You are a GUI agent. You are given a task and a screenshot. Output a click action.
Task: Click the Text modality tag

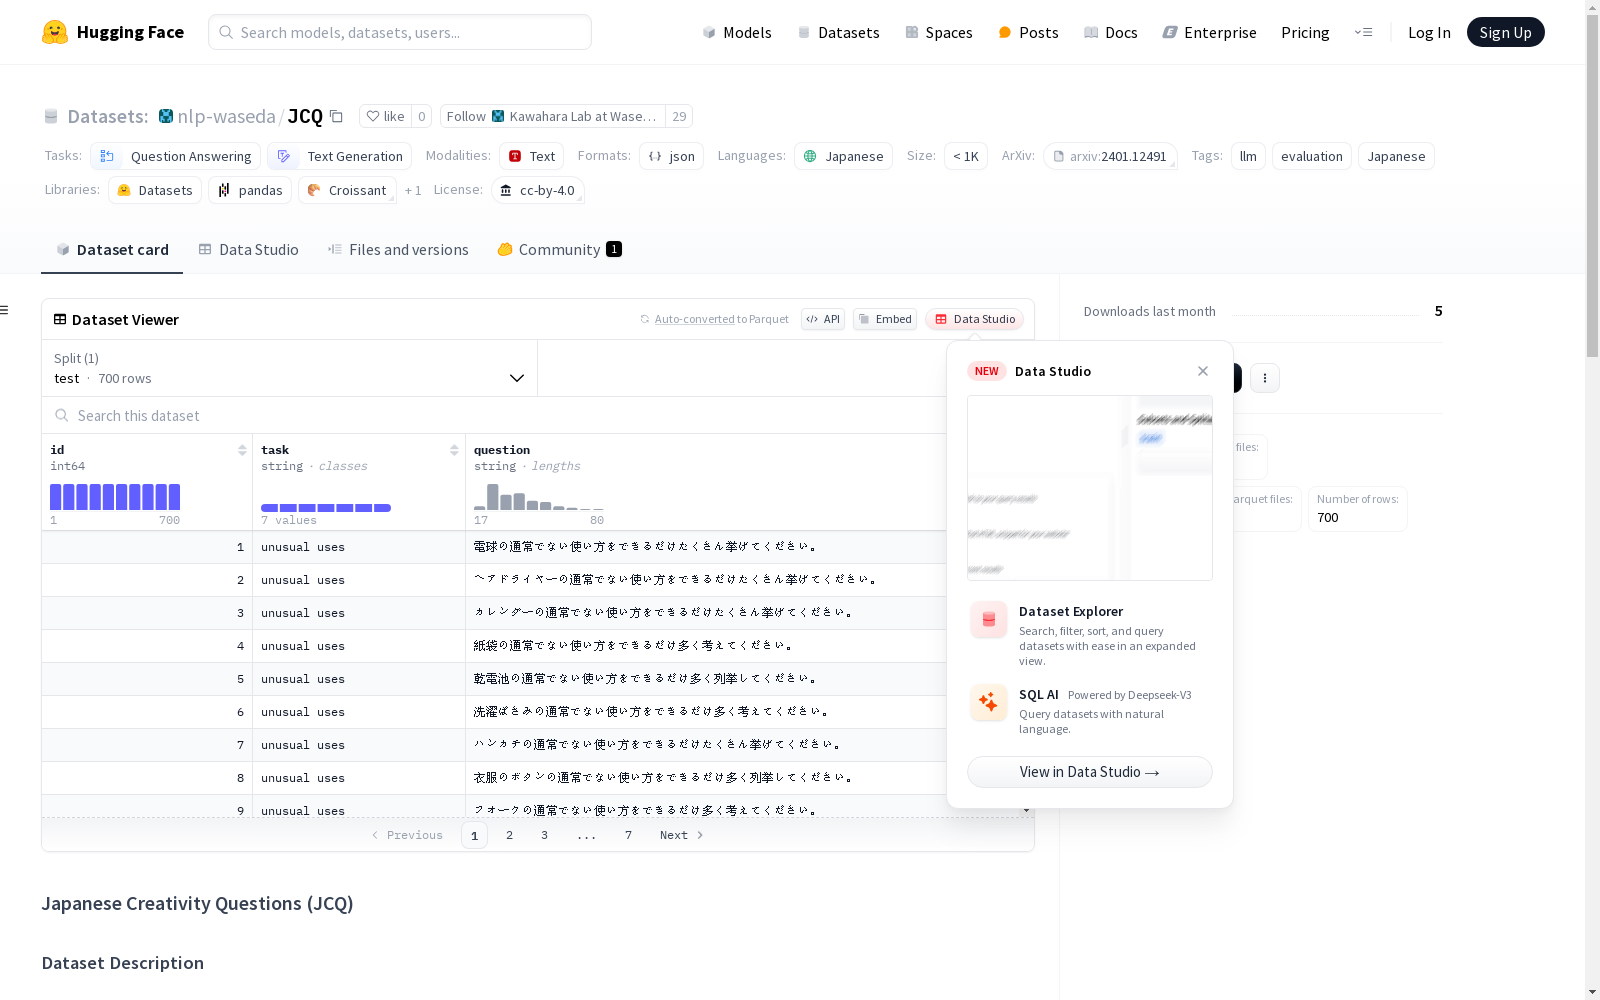pos(531,156)
